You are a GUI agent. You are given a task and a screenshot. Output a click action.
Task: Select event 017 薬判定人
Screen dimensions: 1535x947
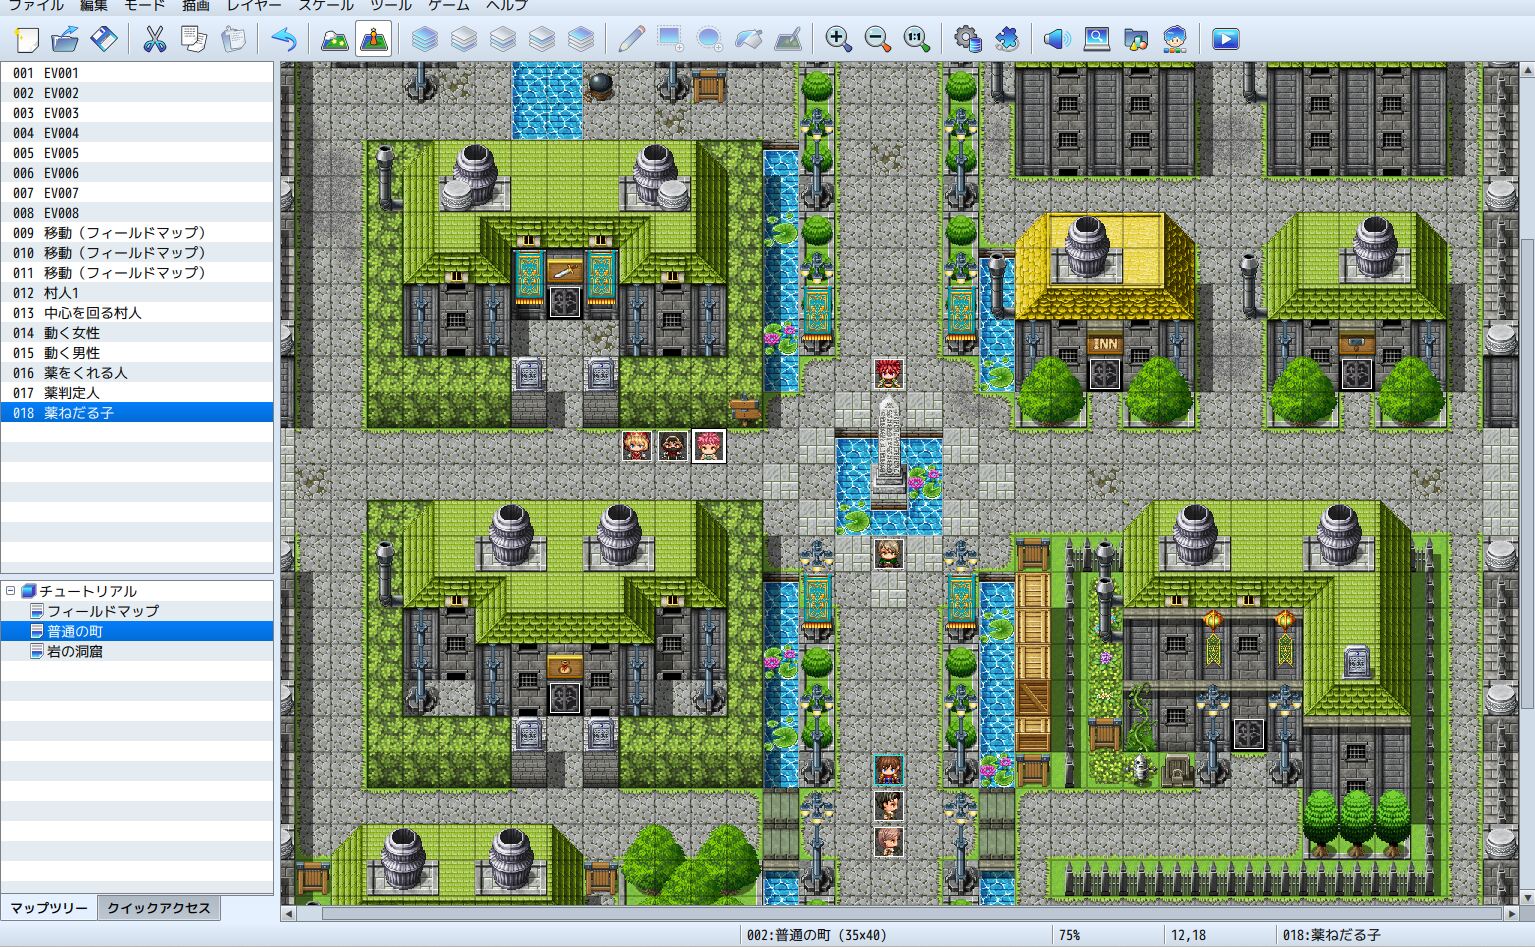click(x=137, y=393)
